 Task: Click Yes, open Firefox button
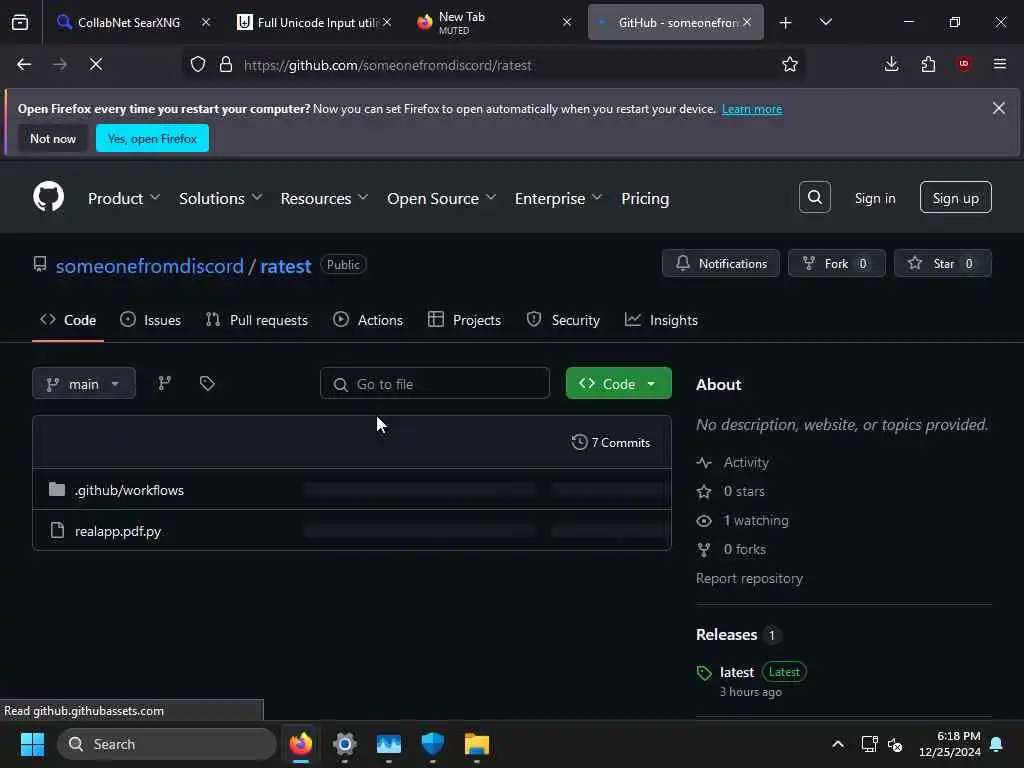point(152,138)
